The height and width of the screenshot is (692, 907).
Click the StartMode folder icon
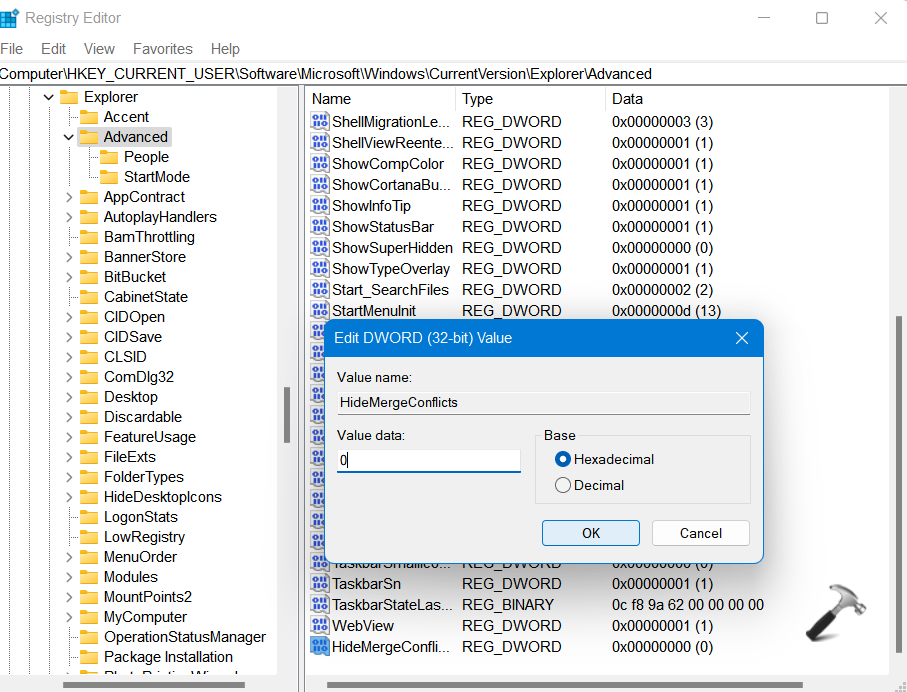(x=109, y=177)
